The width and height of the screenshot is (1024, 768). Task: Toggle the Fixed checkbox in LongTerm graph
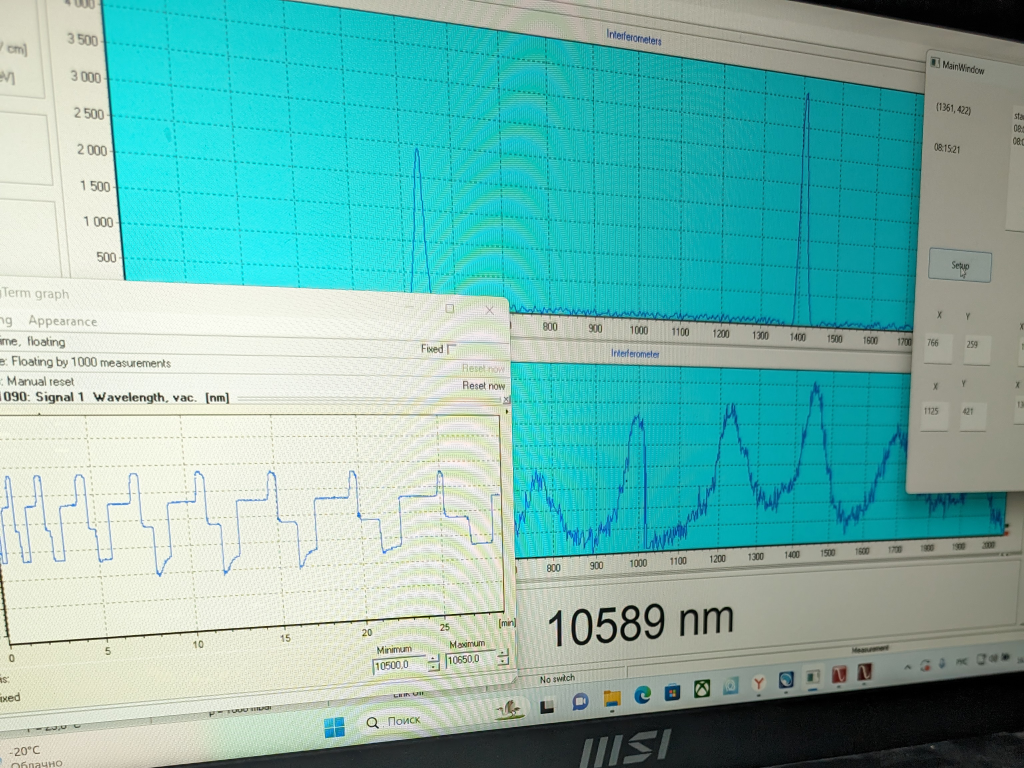point(451,349)
